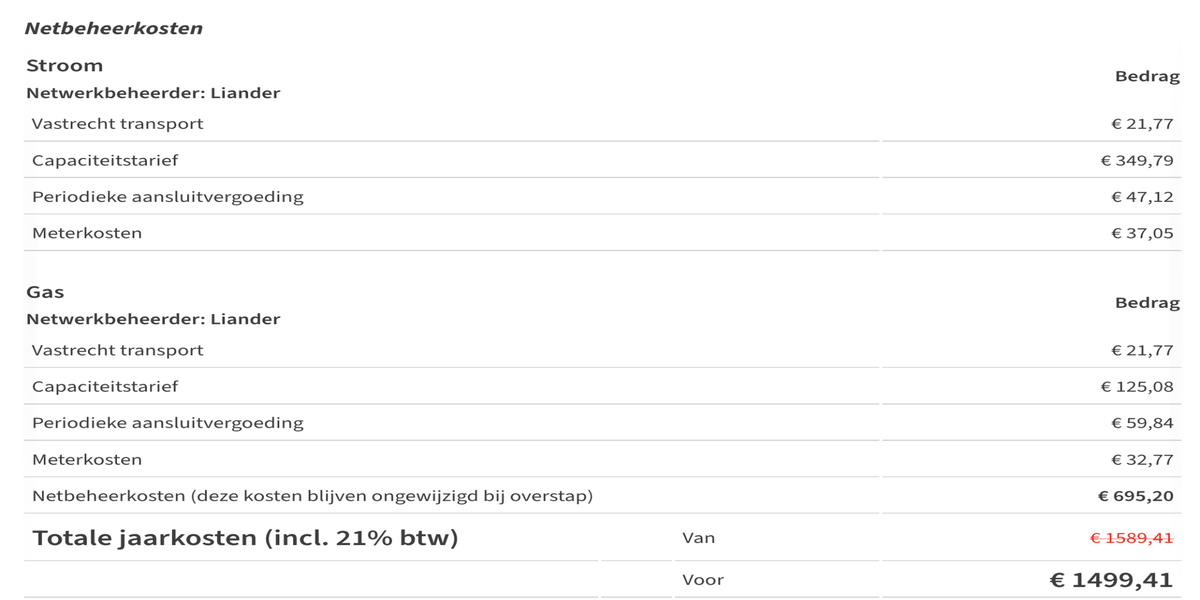
Task: Click the € 47,12 aansluitvergoeding amount
Action: 1142,197
